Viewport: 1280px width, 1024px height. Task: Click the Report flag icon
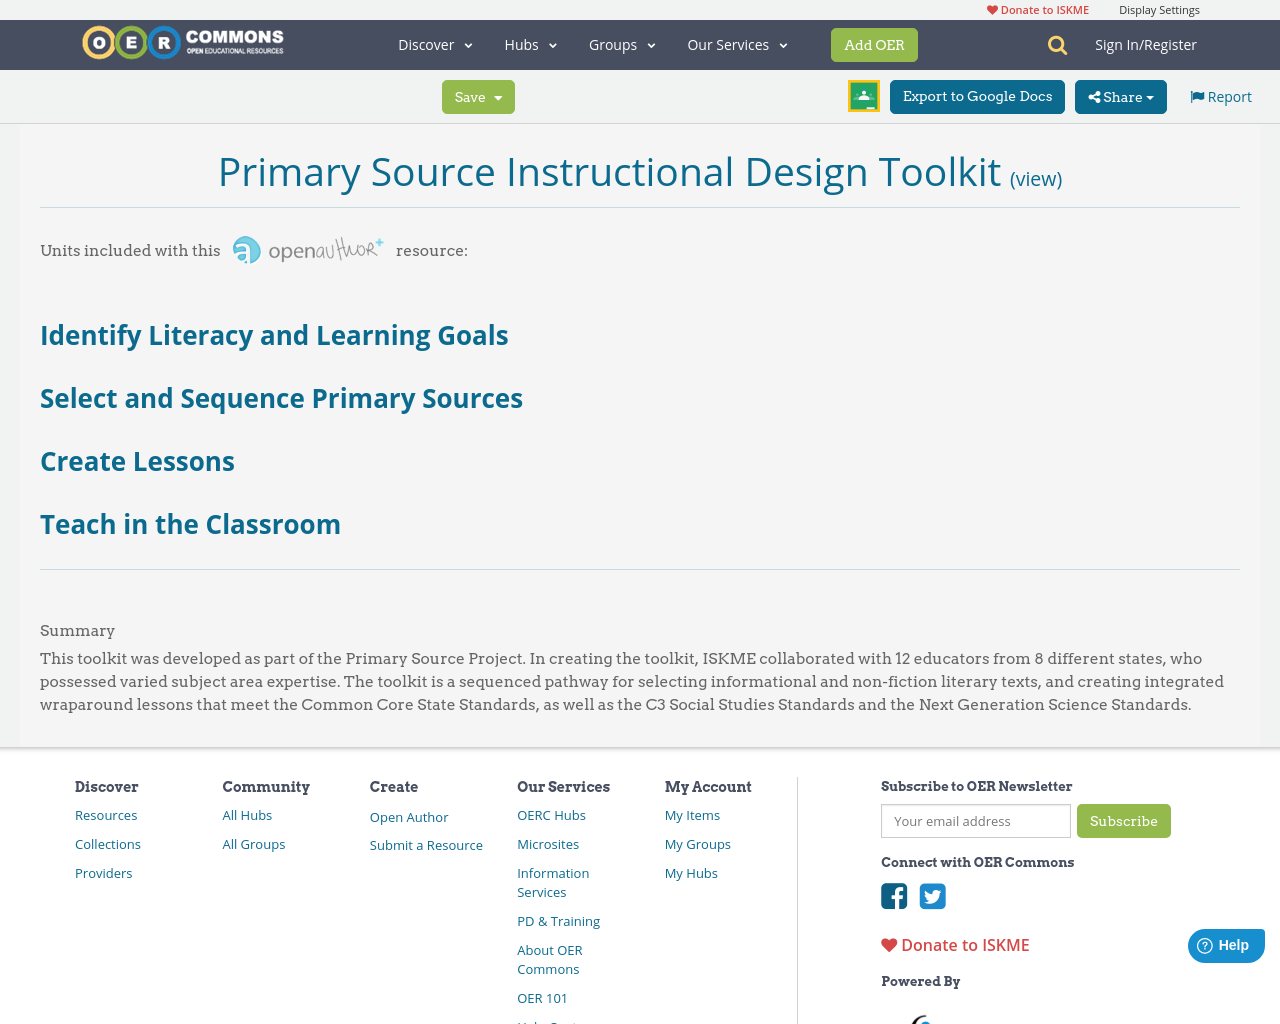tap(1196, 95)
